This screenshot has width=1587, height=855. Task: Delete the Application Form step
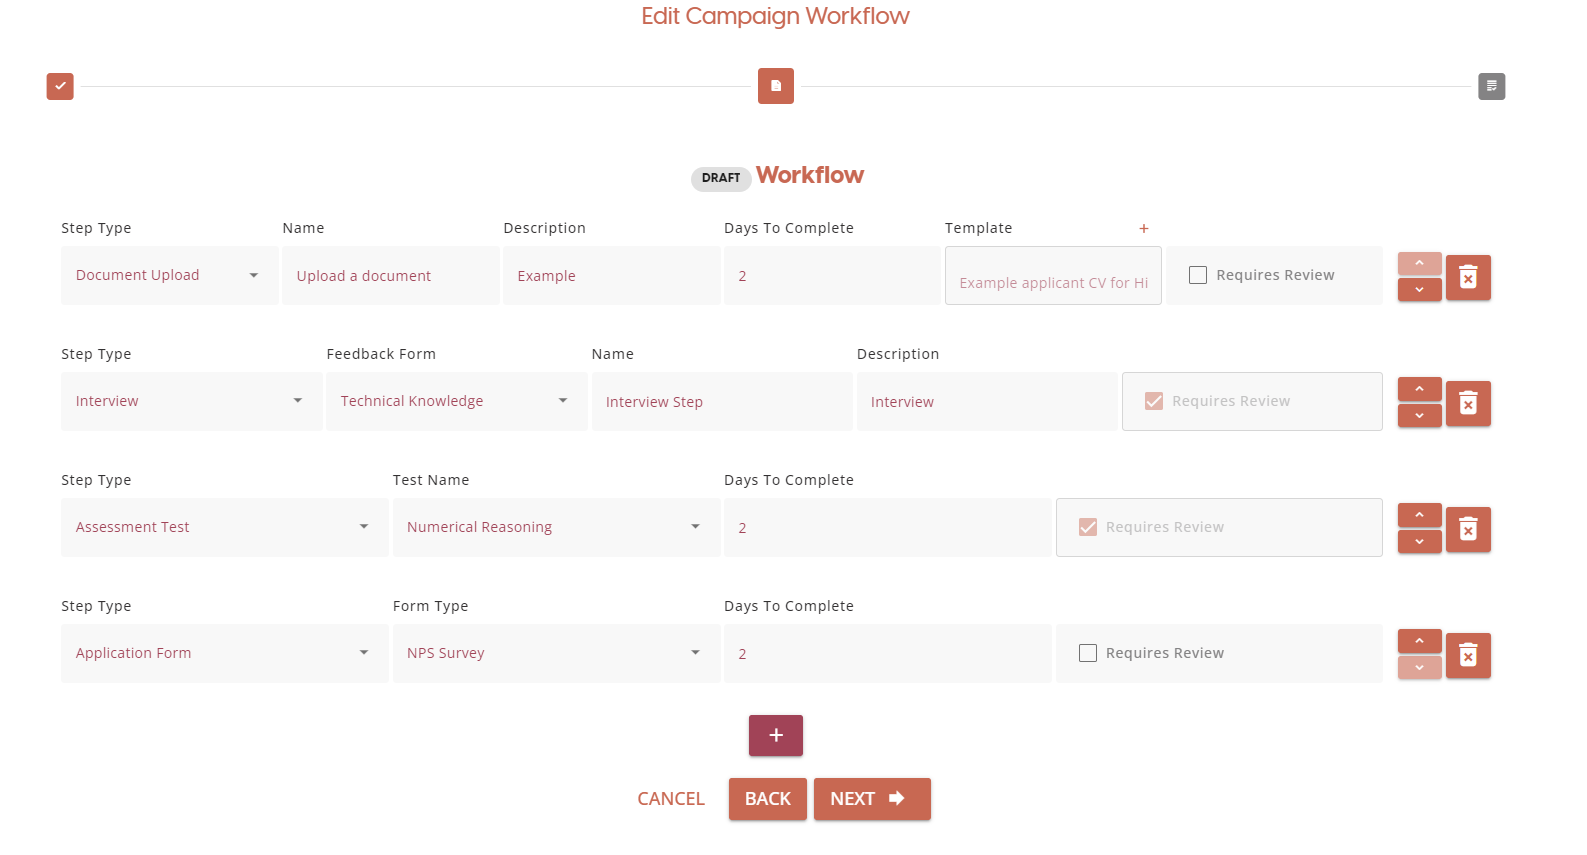coord(1468,655)
